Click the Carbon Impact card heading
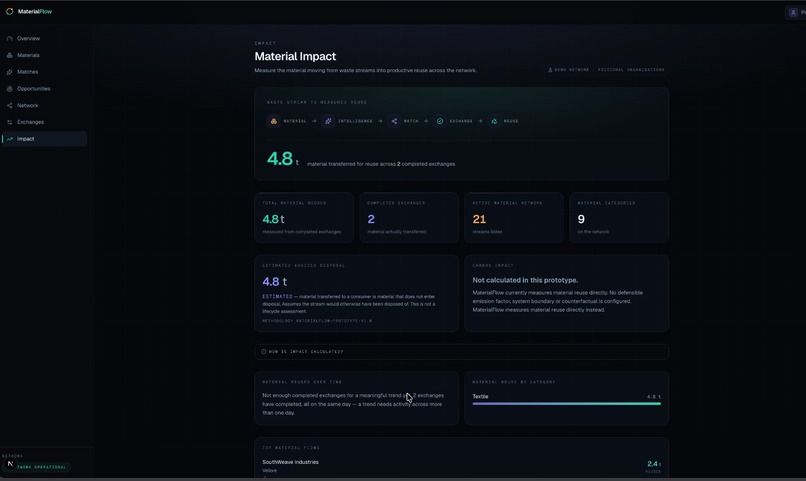Viewport: 806px width, 481px height. point(492,266)
